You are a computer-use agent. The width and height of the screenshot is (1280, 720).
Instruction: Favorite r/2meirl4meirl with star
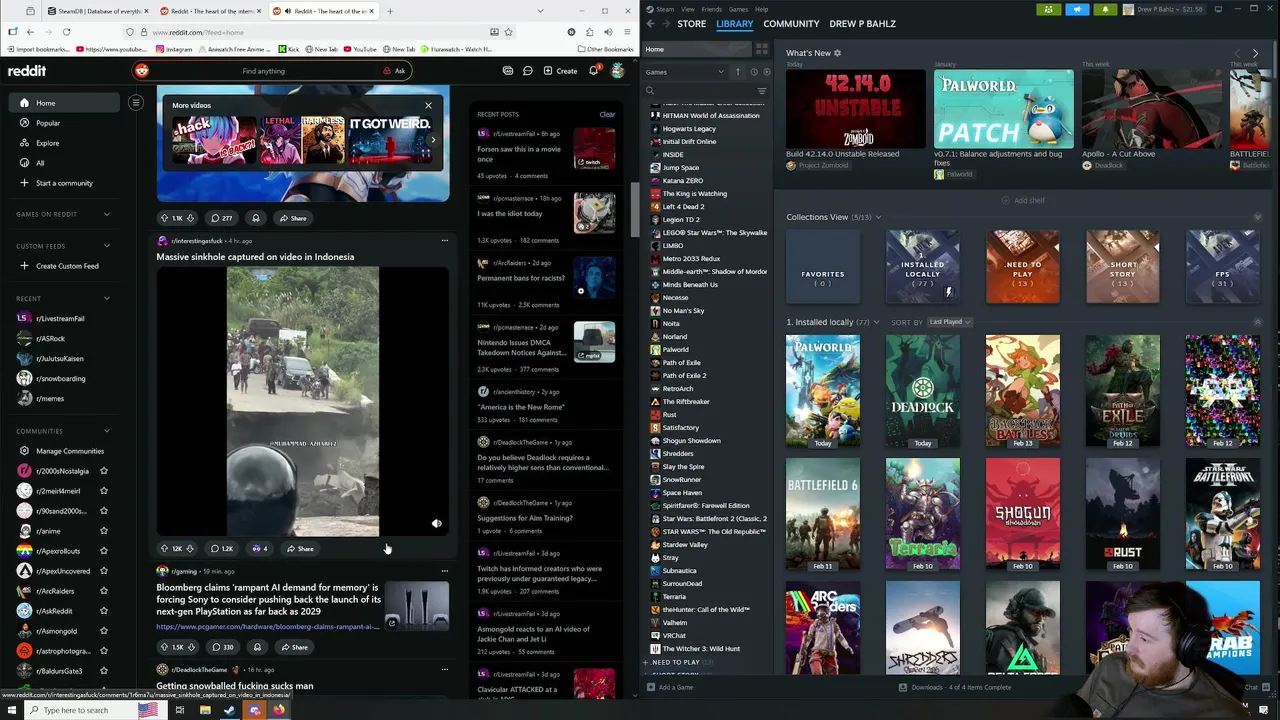click(x=103, y=491)
